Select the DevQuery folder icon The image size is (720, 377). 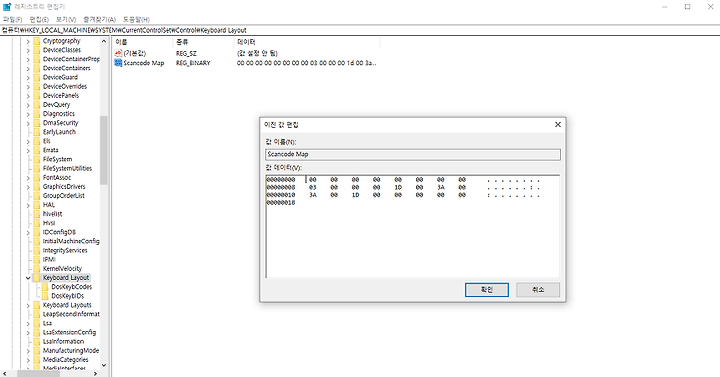coord(37,105)
